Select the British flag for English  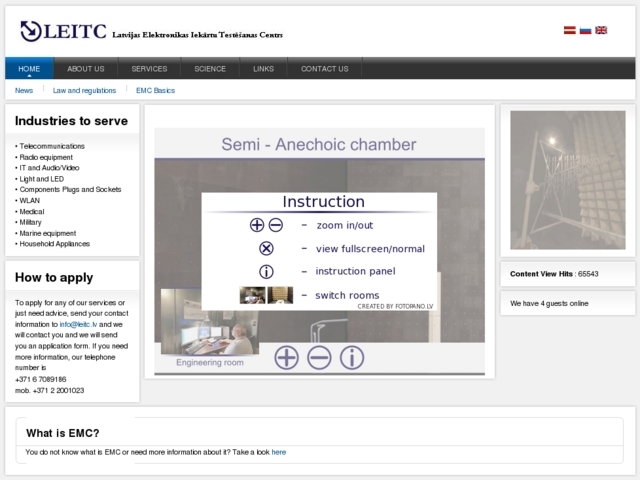[601, 30]
